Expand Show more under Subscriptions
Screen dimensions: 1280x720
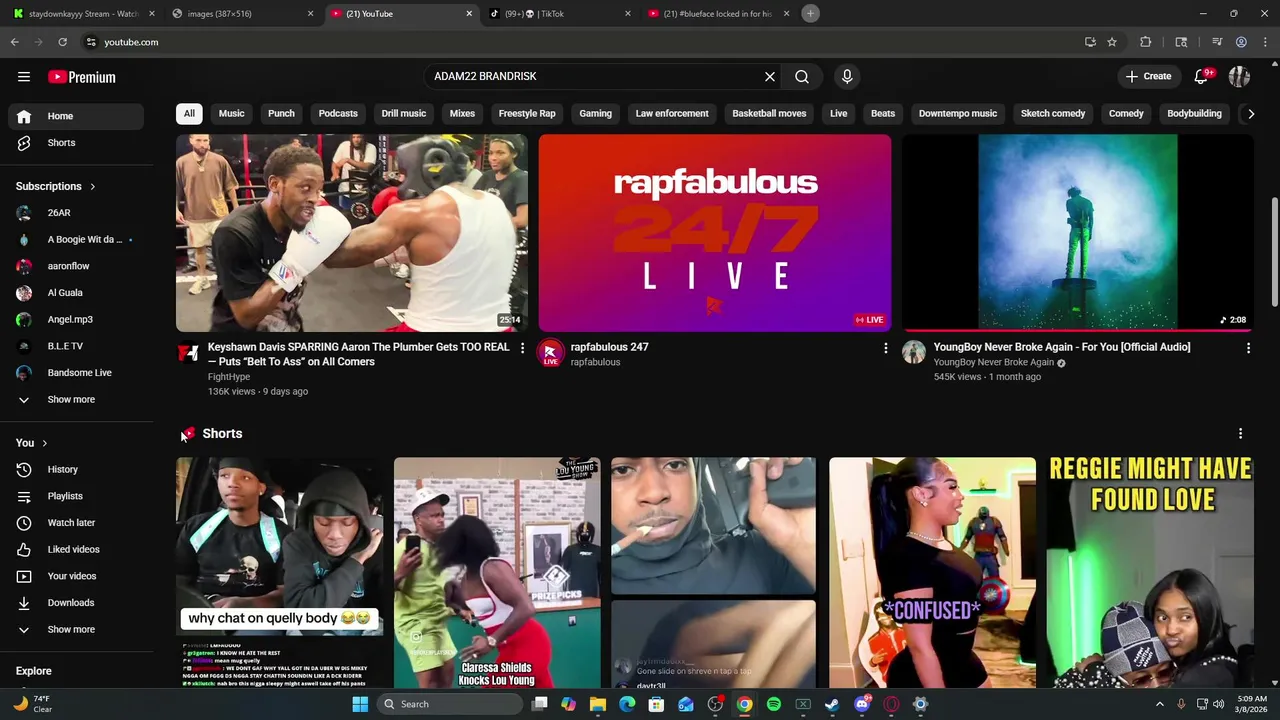(x=76, y=400)
